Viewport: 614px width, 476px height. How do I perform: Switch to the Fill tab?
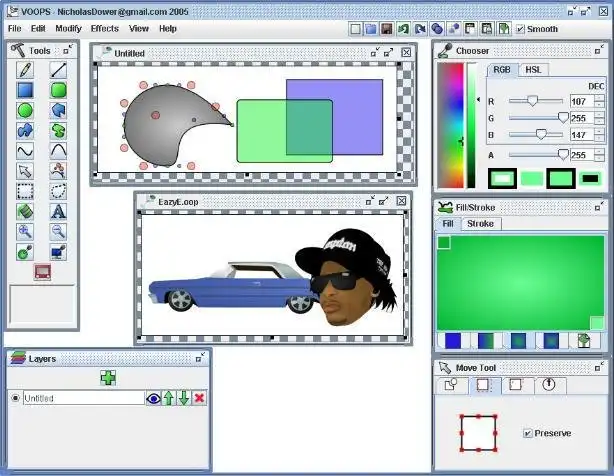(448, 224)
